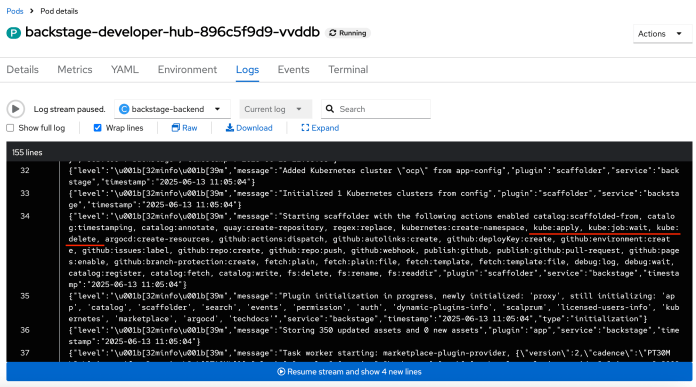This screenshot has height=387, width=696.
Task: Switch to the YAML tab
Action: tap(125, 70)
